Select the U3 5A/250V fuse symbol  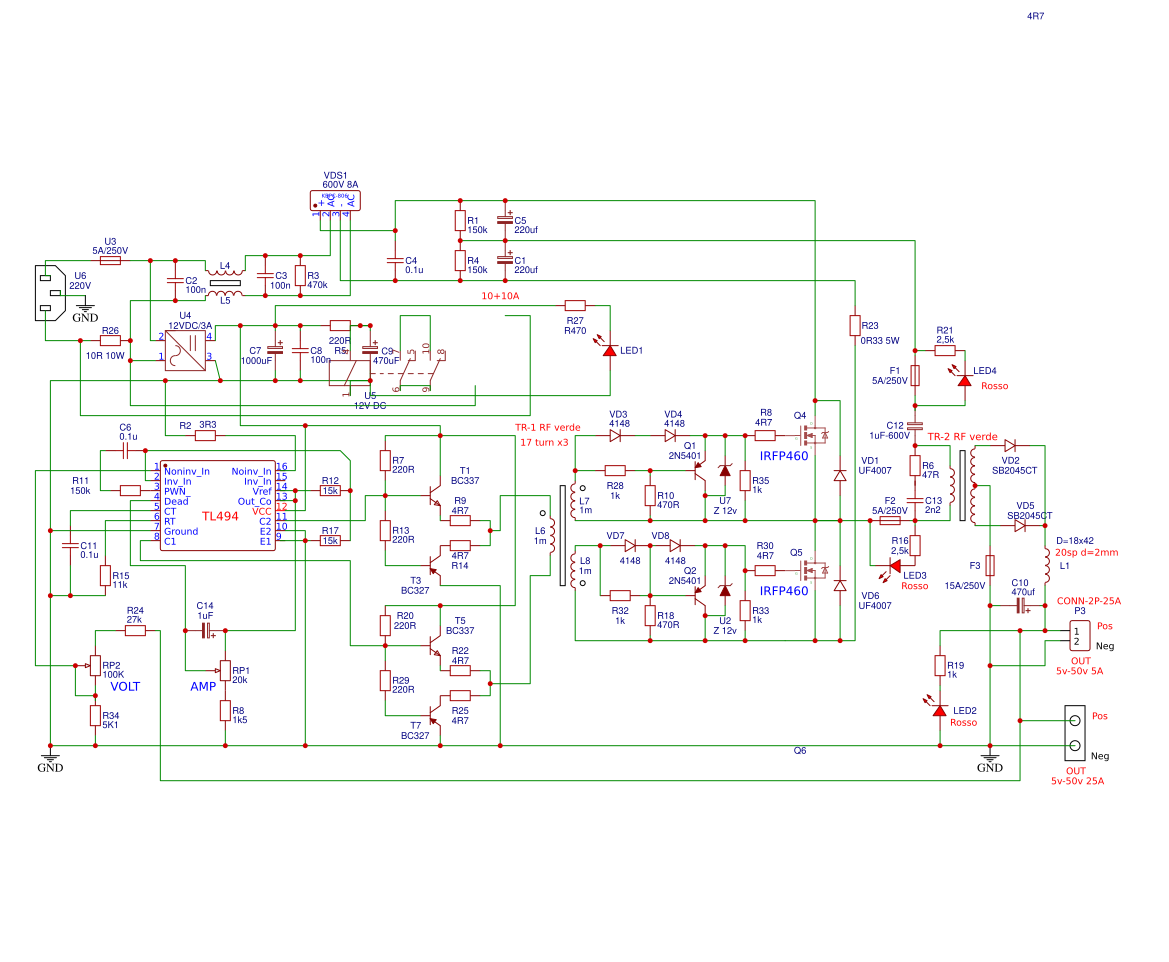pyautogui.click(x=110, y=260)
